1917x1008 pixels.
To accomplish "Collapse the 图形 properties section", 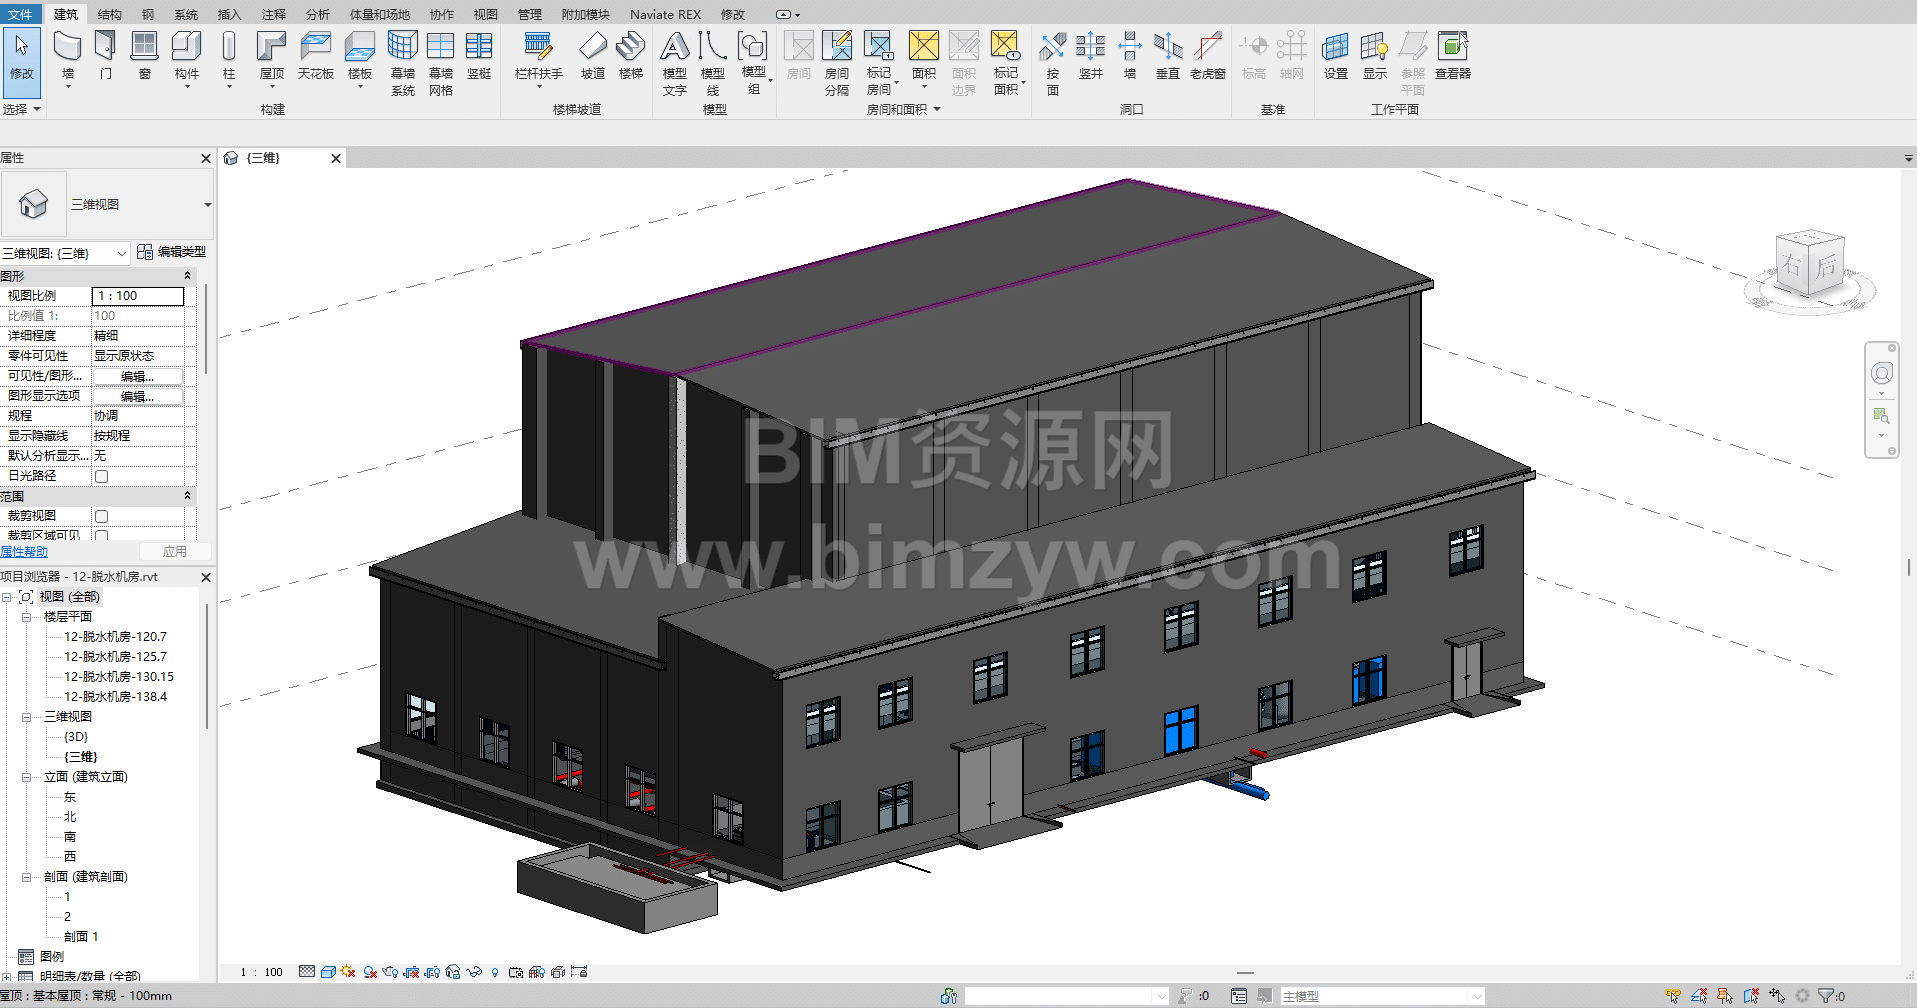I will tap(187, 275).
